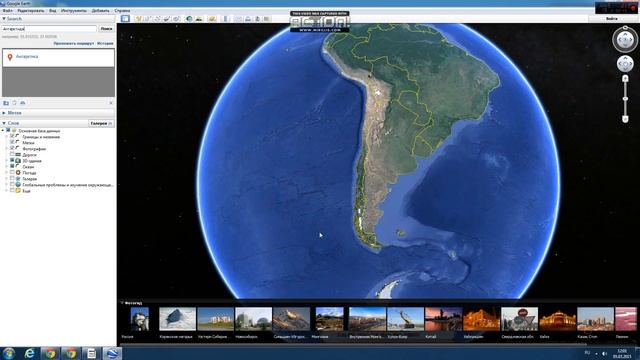The width and height of the screenshot is (640, 360).
Task: Select the Add Placemark pin tool
Action: tap(138, 18)
